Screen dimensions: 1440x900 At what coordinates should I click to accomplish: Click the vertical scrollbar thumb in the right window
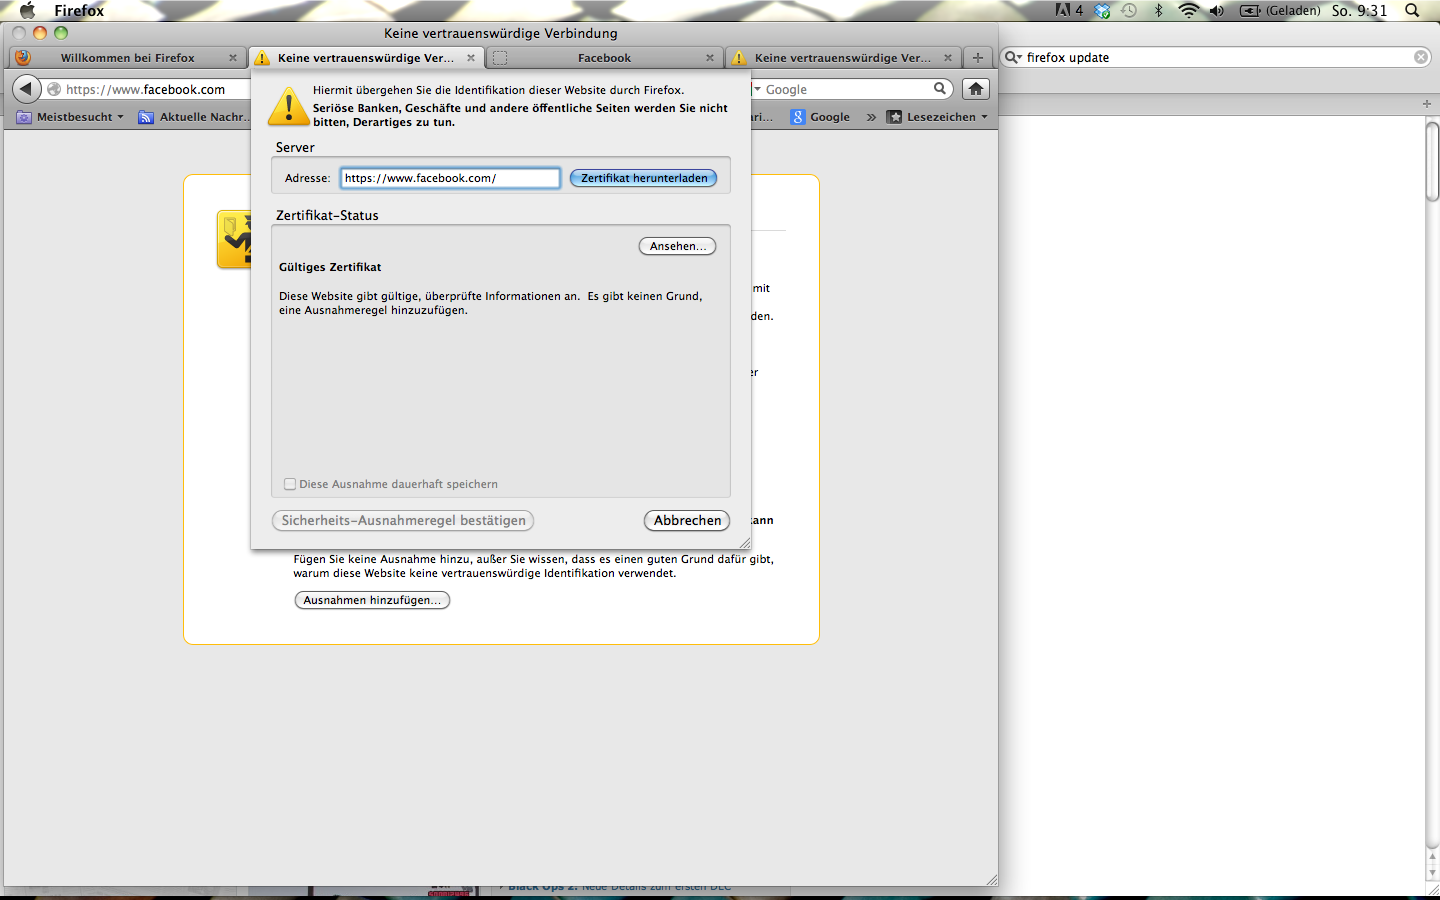tap(1432, 161)
